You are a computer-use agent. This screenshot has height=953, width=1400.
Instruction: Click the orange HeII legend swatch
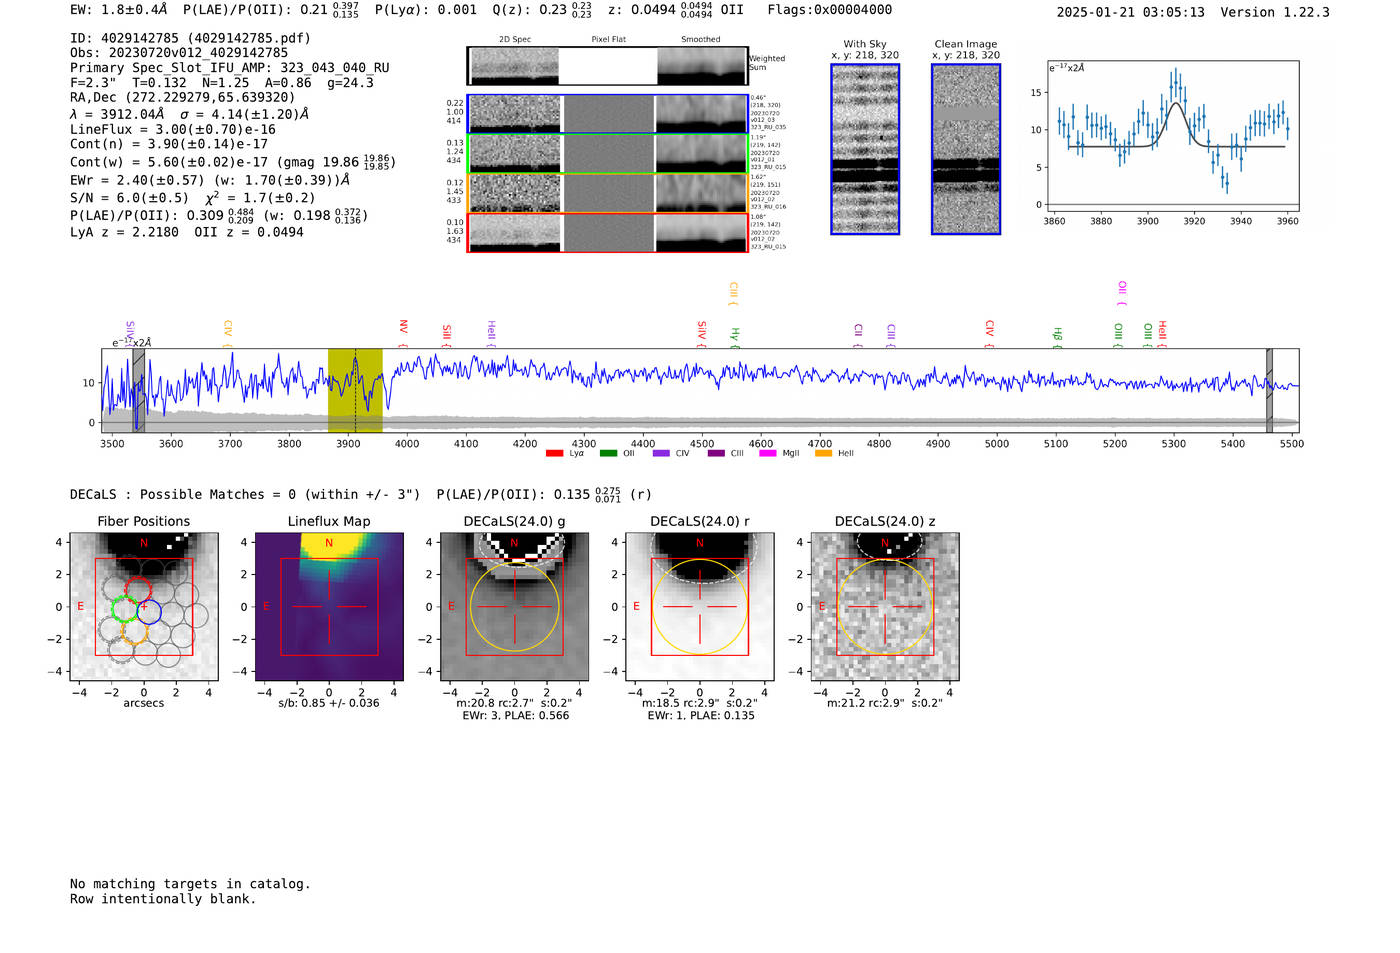tap(823, 453)
